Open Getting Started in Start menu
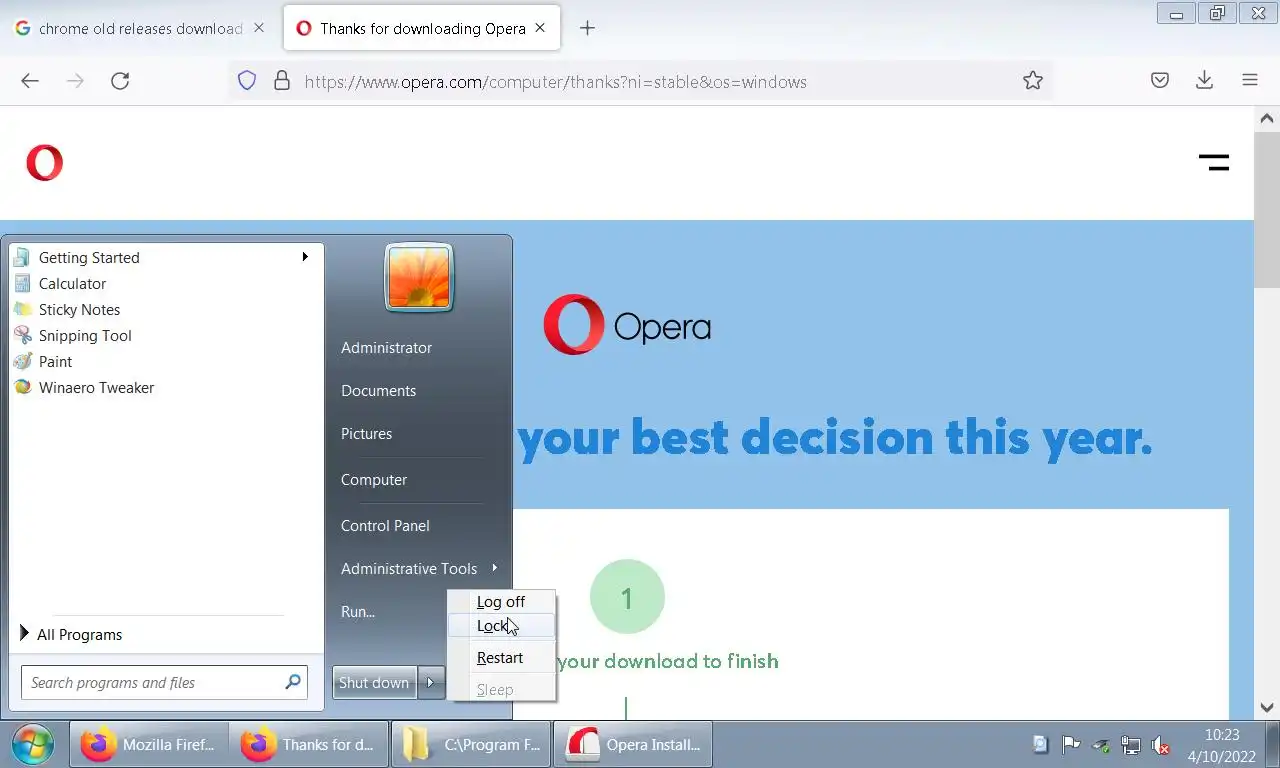The image size is (1280, 768). 166,257
